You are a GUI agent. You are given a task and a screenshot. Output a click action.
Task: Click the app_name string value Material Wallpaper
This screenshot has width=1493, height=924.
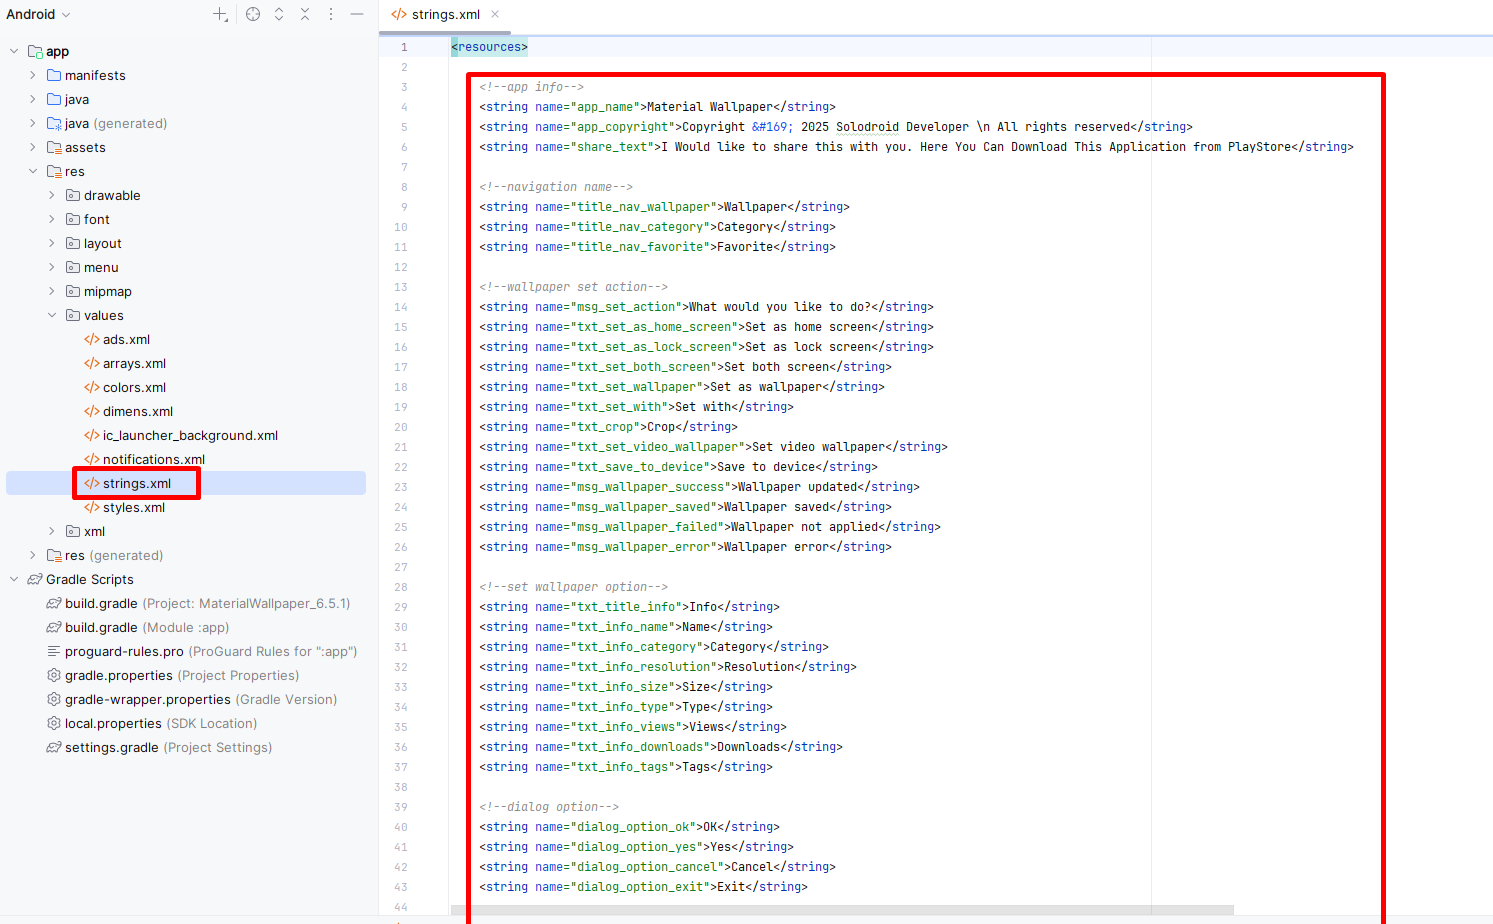click(x=710, y=107)
